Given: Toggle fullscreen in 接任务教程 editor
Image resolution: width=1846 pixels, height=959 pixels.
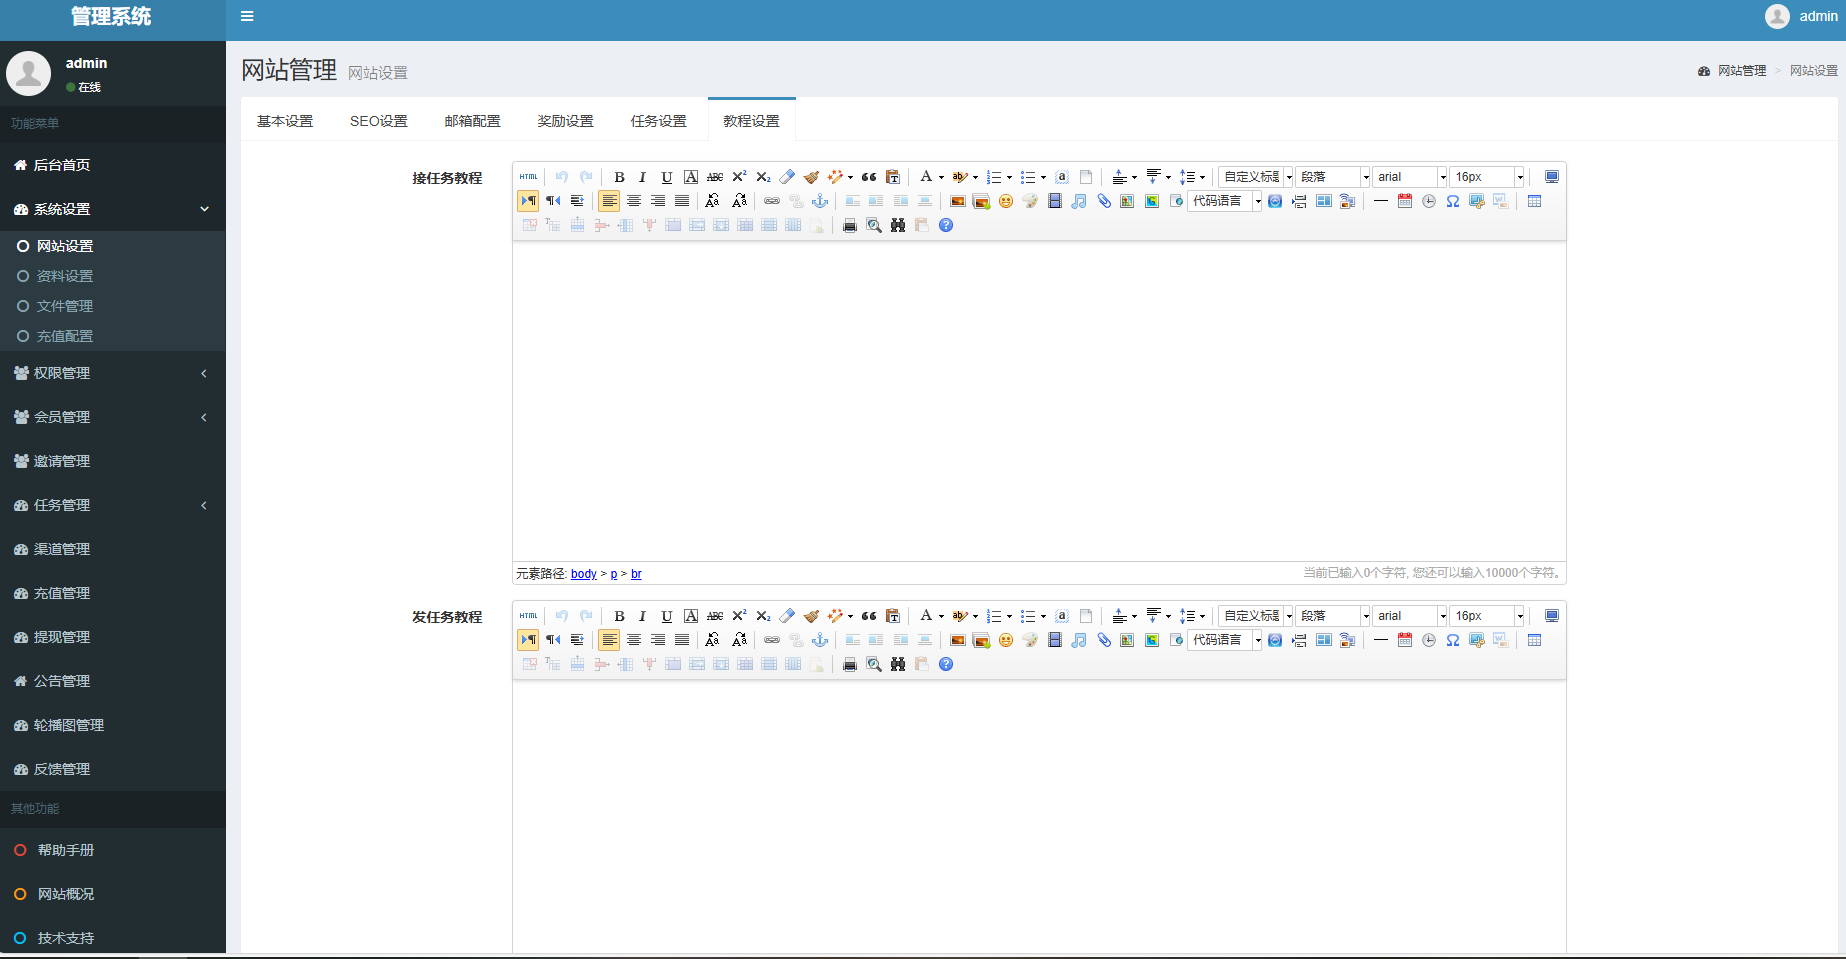Looking at the screenshot, I should 1552,177.
